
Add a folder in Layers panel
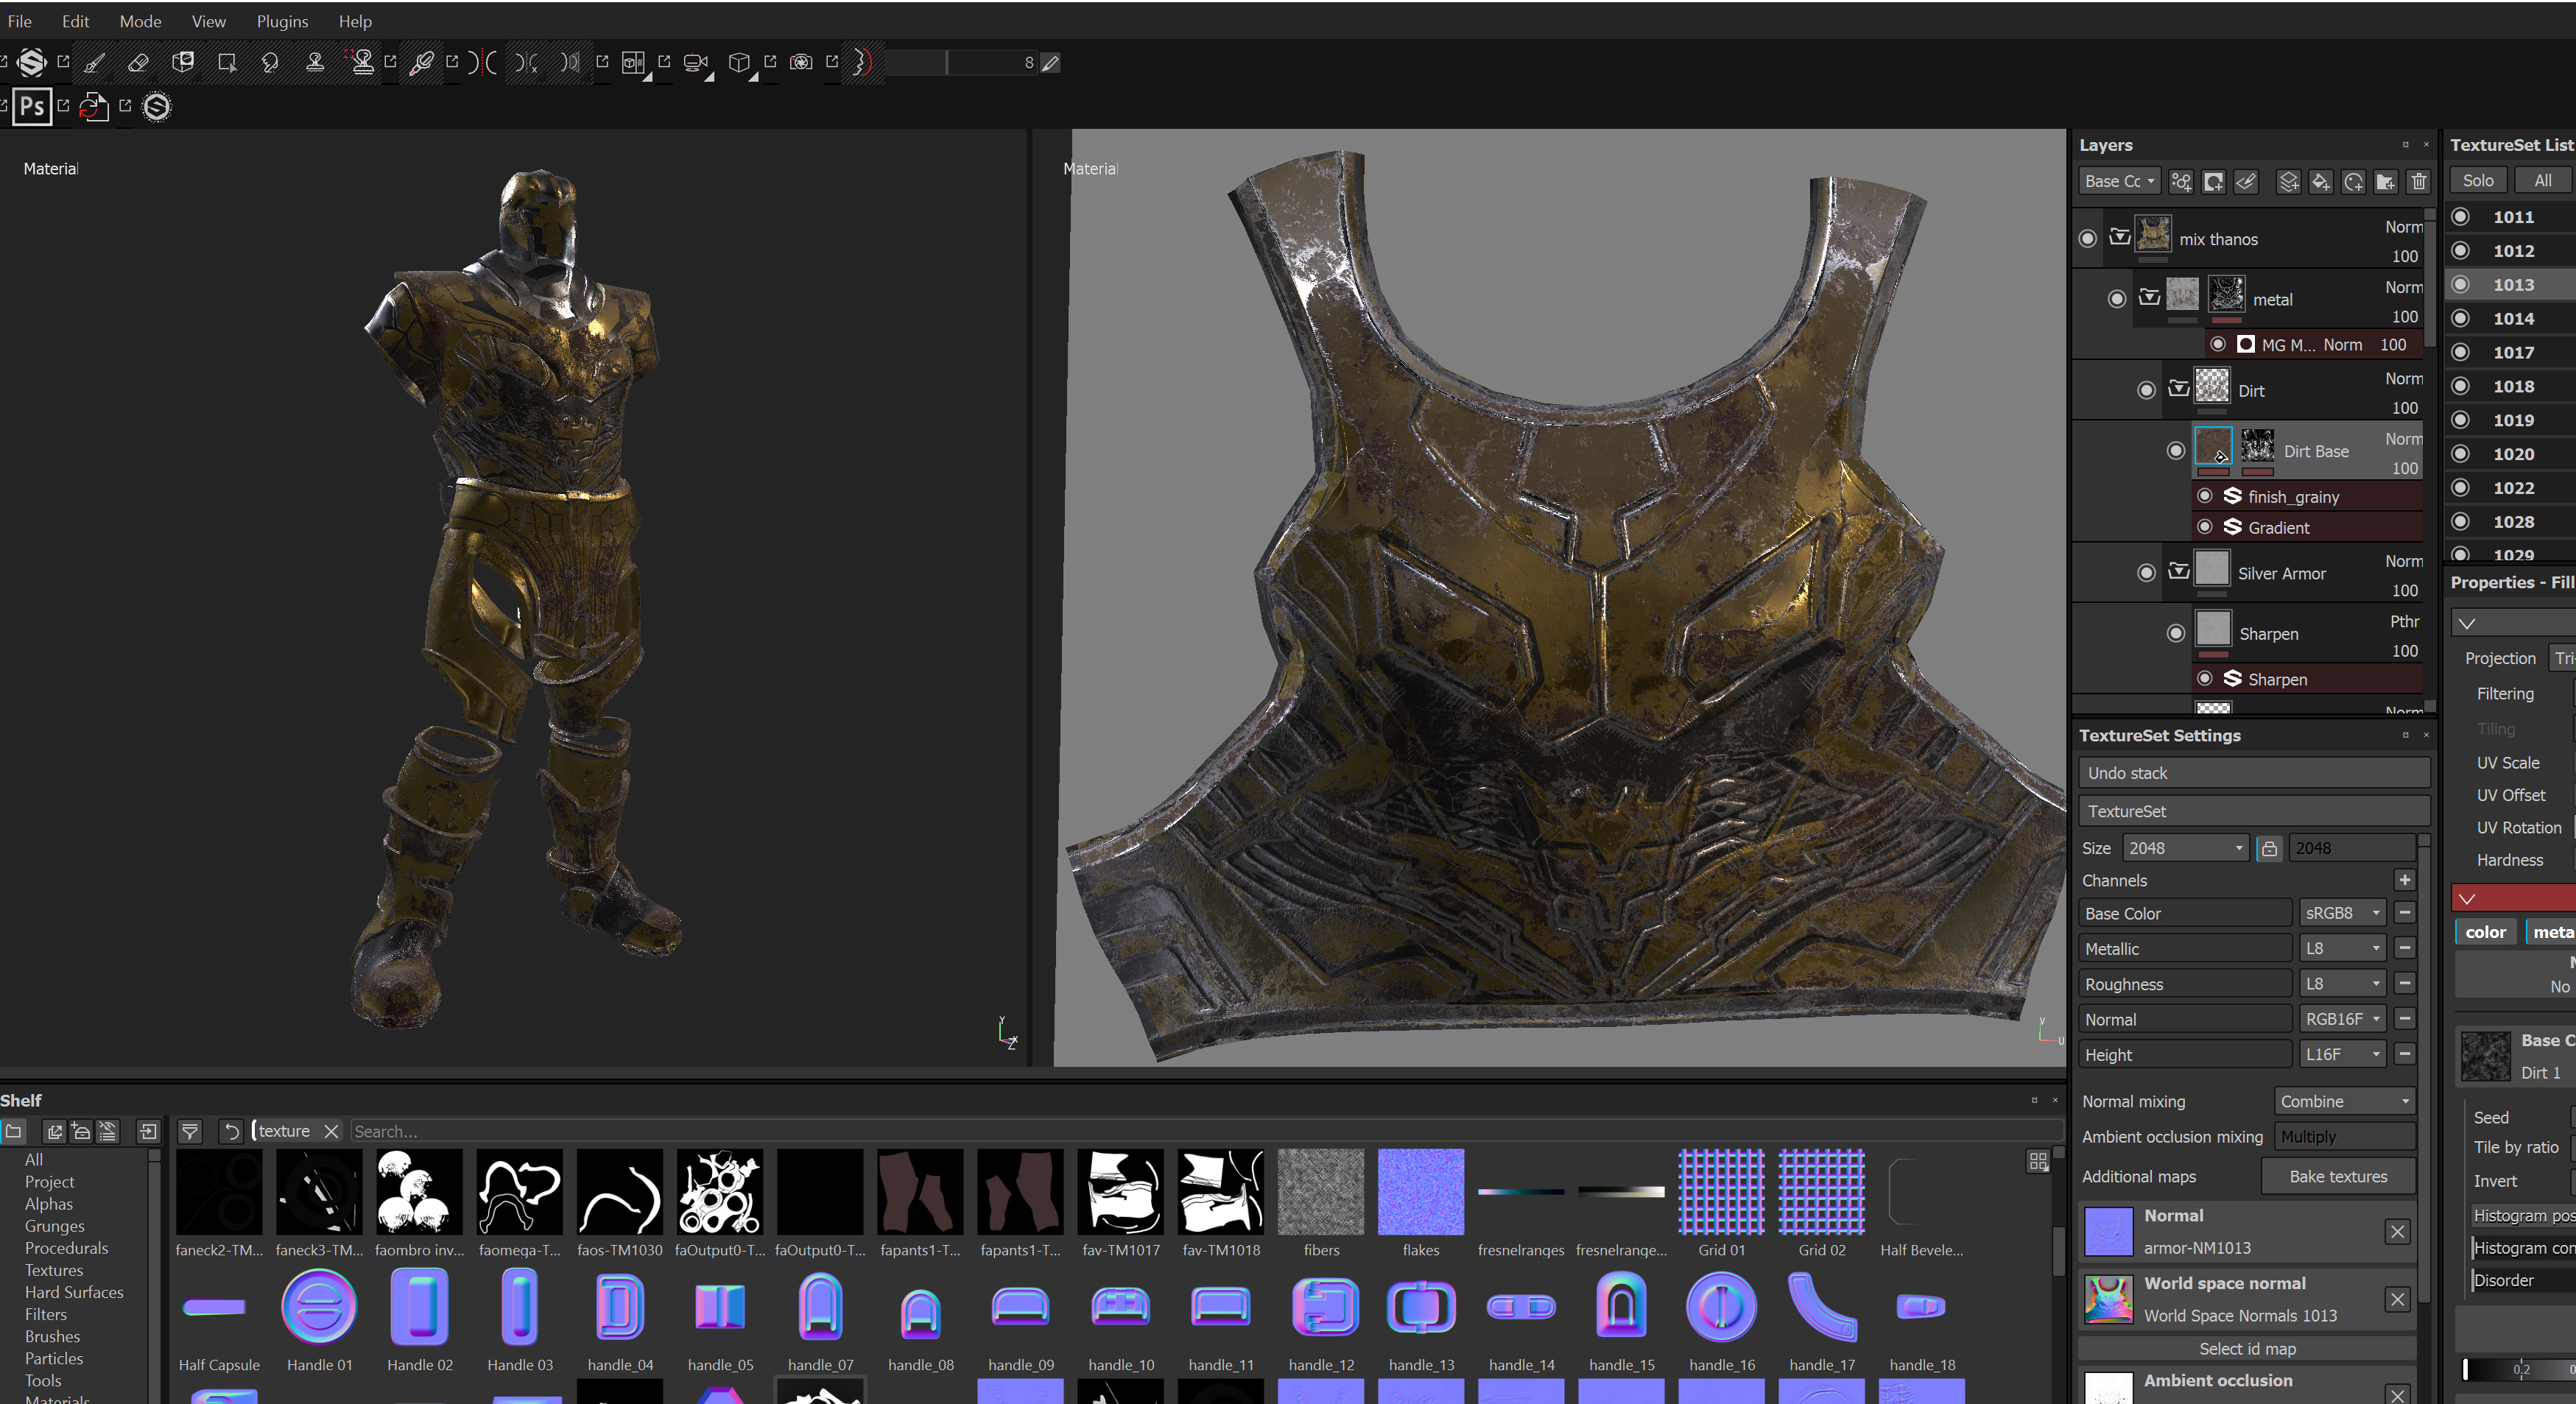point(2386,181)
